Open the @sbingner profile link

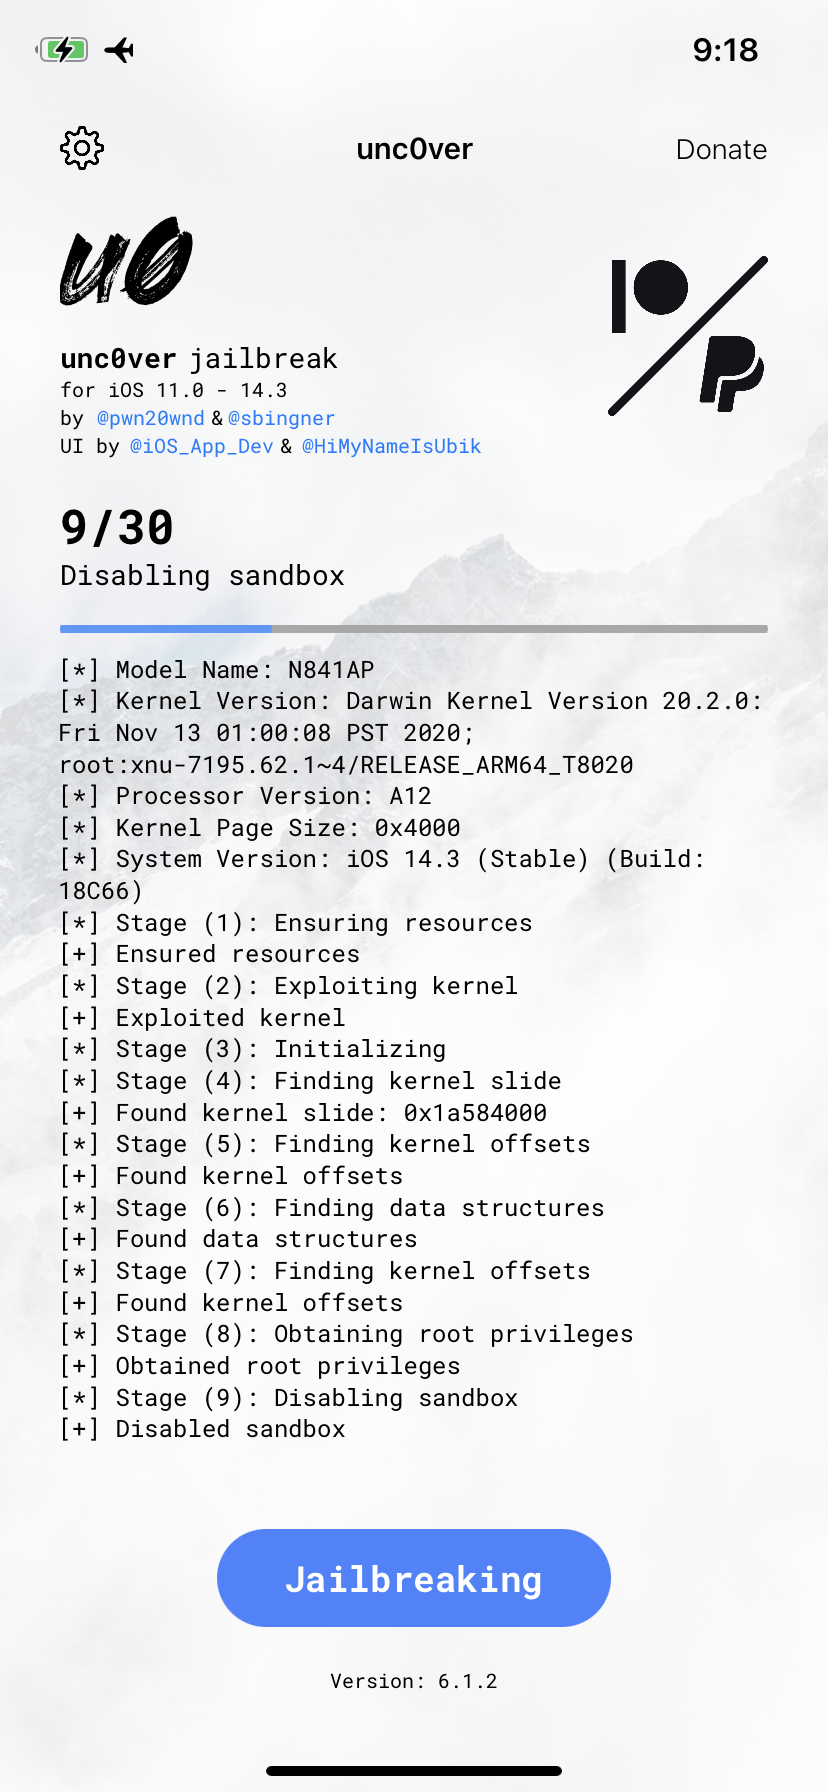click(281, 418)
